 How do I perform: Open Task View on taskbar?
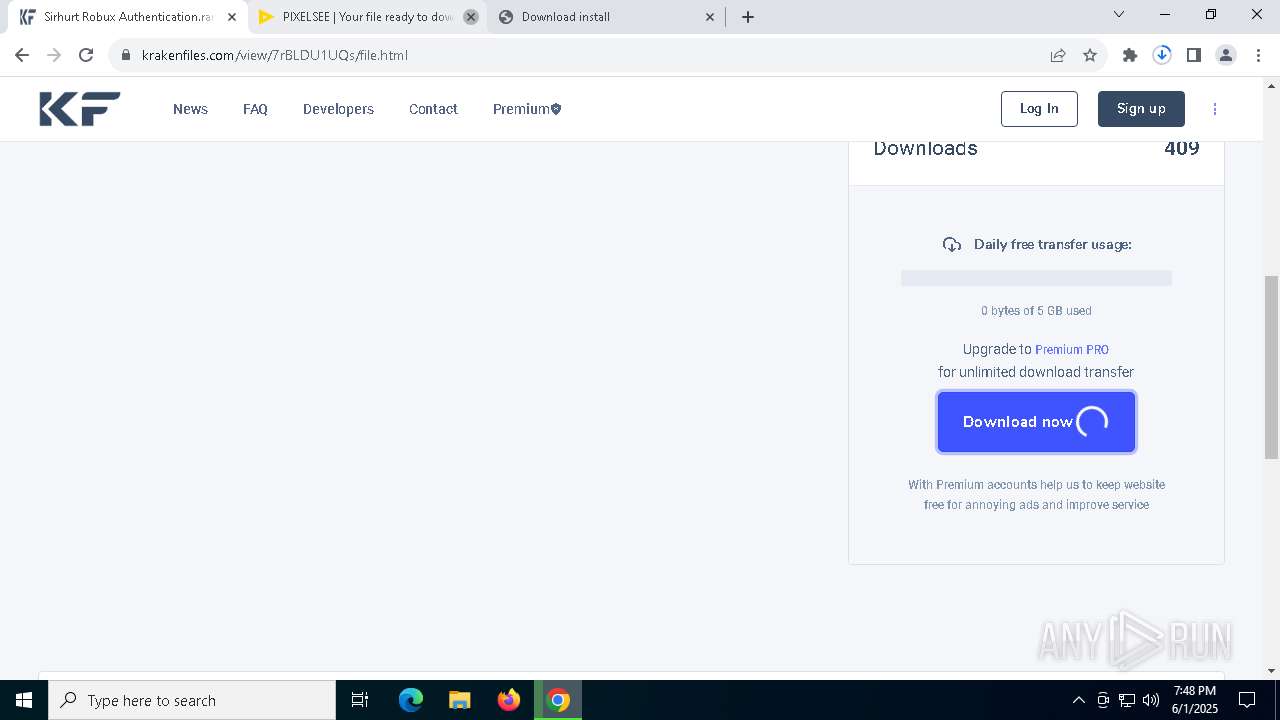[x=360, y=700]
